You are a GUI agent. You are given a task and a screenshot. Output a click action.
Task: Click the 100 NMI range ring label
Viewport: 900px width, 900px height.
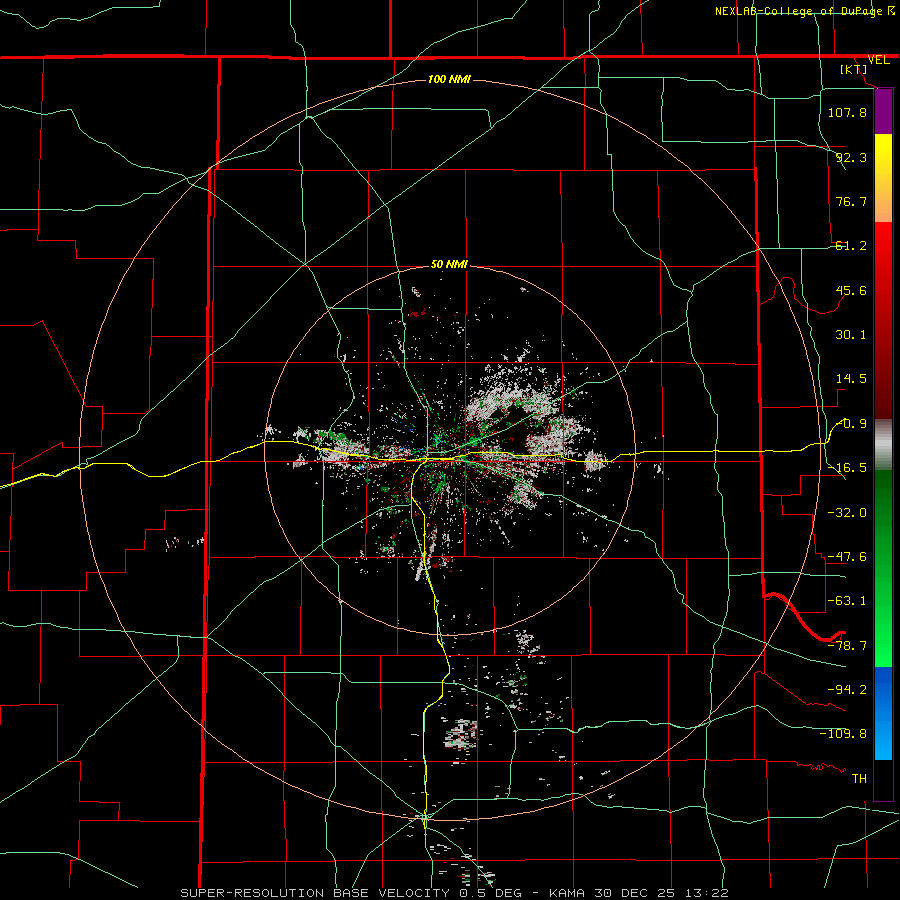pyautogui.click(x=449, y=79)
